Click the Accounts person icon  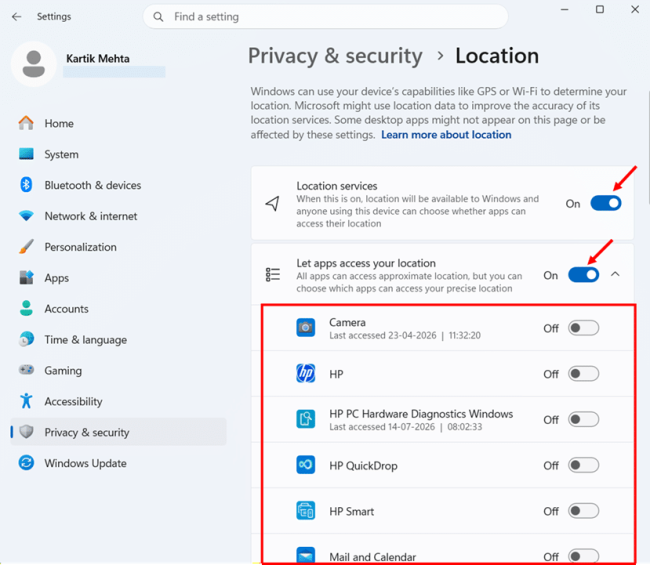click(x=26, y=308)
